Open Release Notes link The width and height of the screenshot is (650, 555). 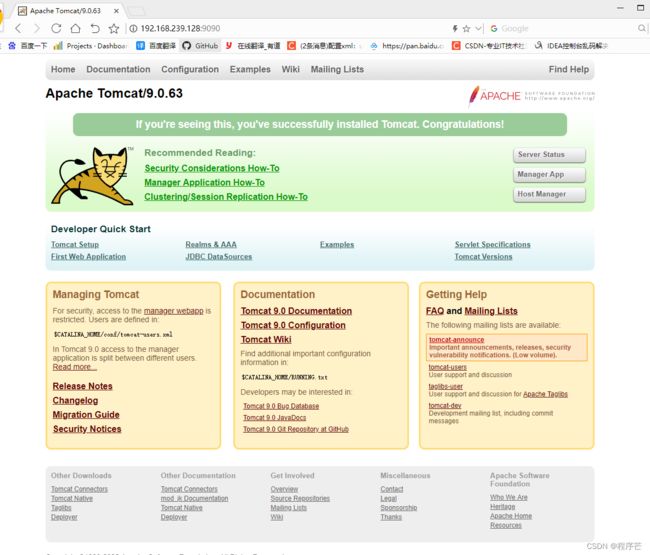point(82,386)
